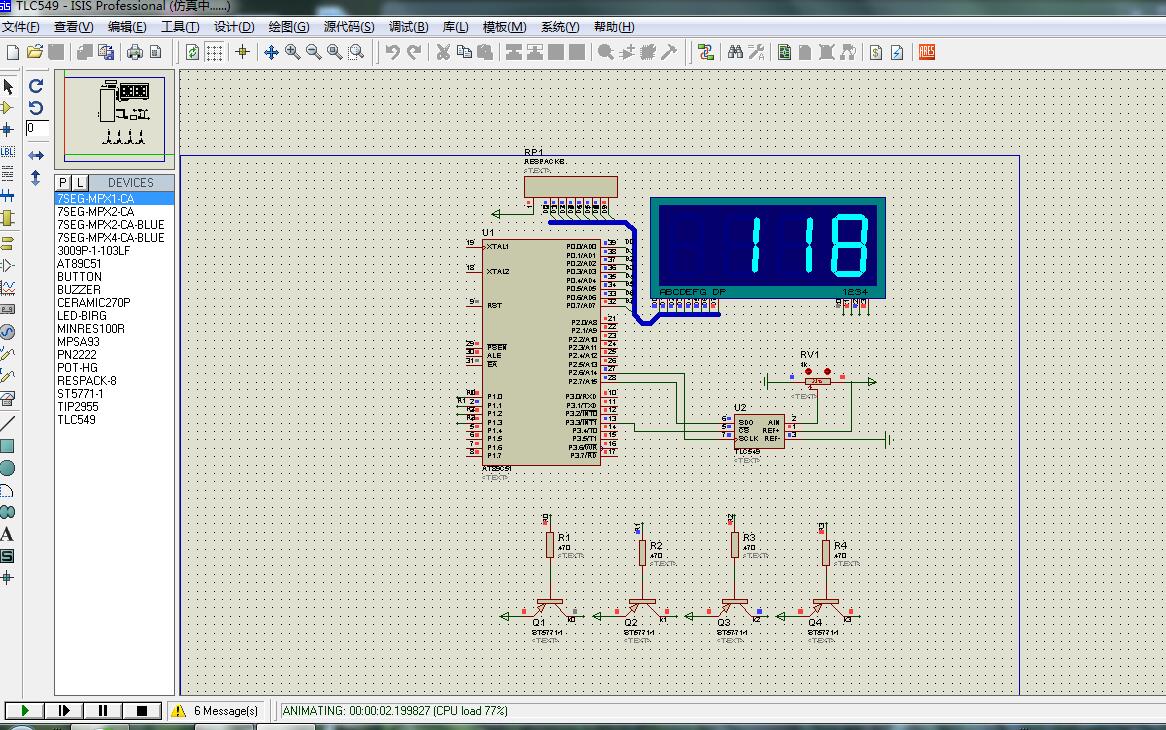This screenshot has width=1166, height=730.
Task: Switch to subcircuit mode
Action: pos(7,218)
